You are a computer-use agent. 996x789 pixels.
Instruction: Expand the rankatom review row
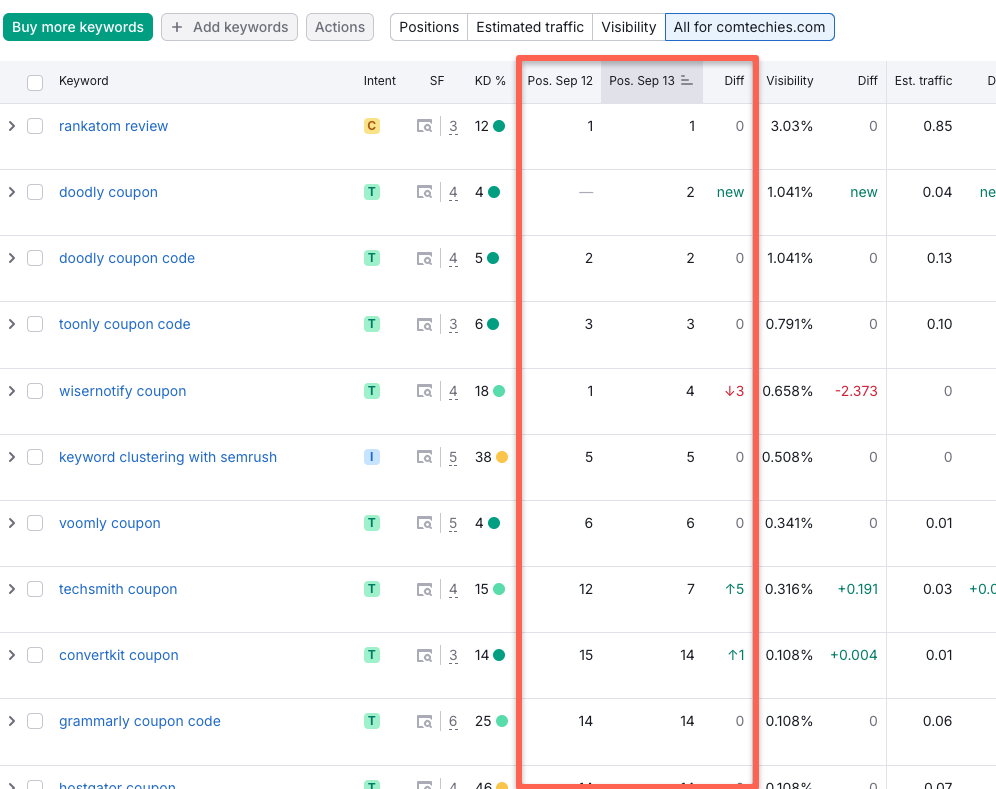click(x=11, y=126)
